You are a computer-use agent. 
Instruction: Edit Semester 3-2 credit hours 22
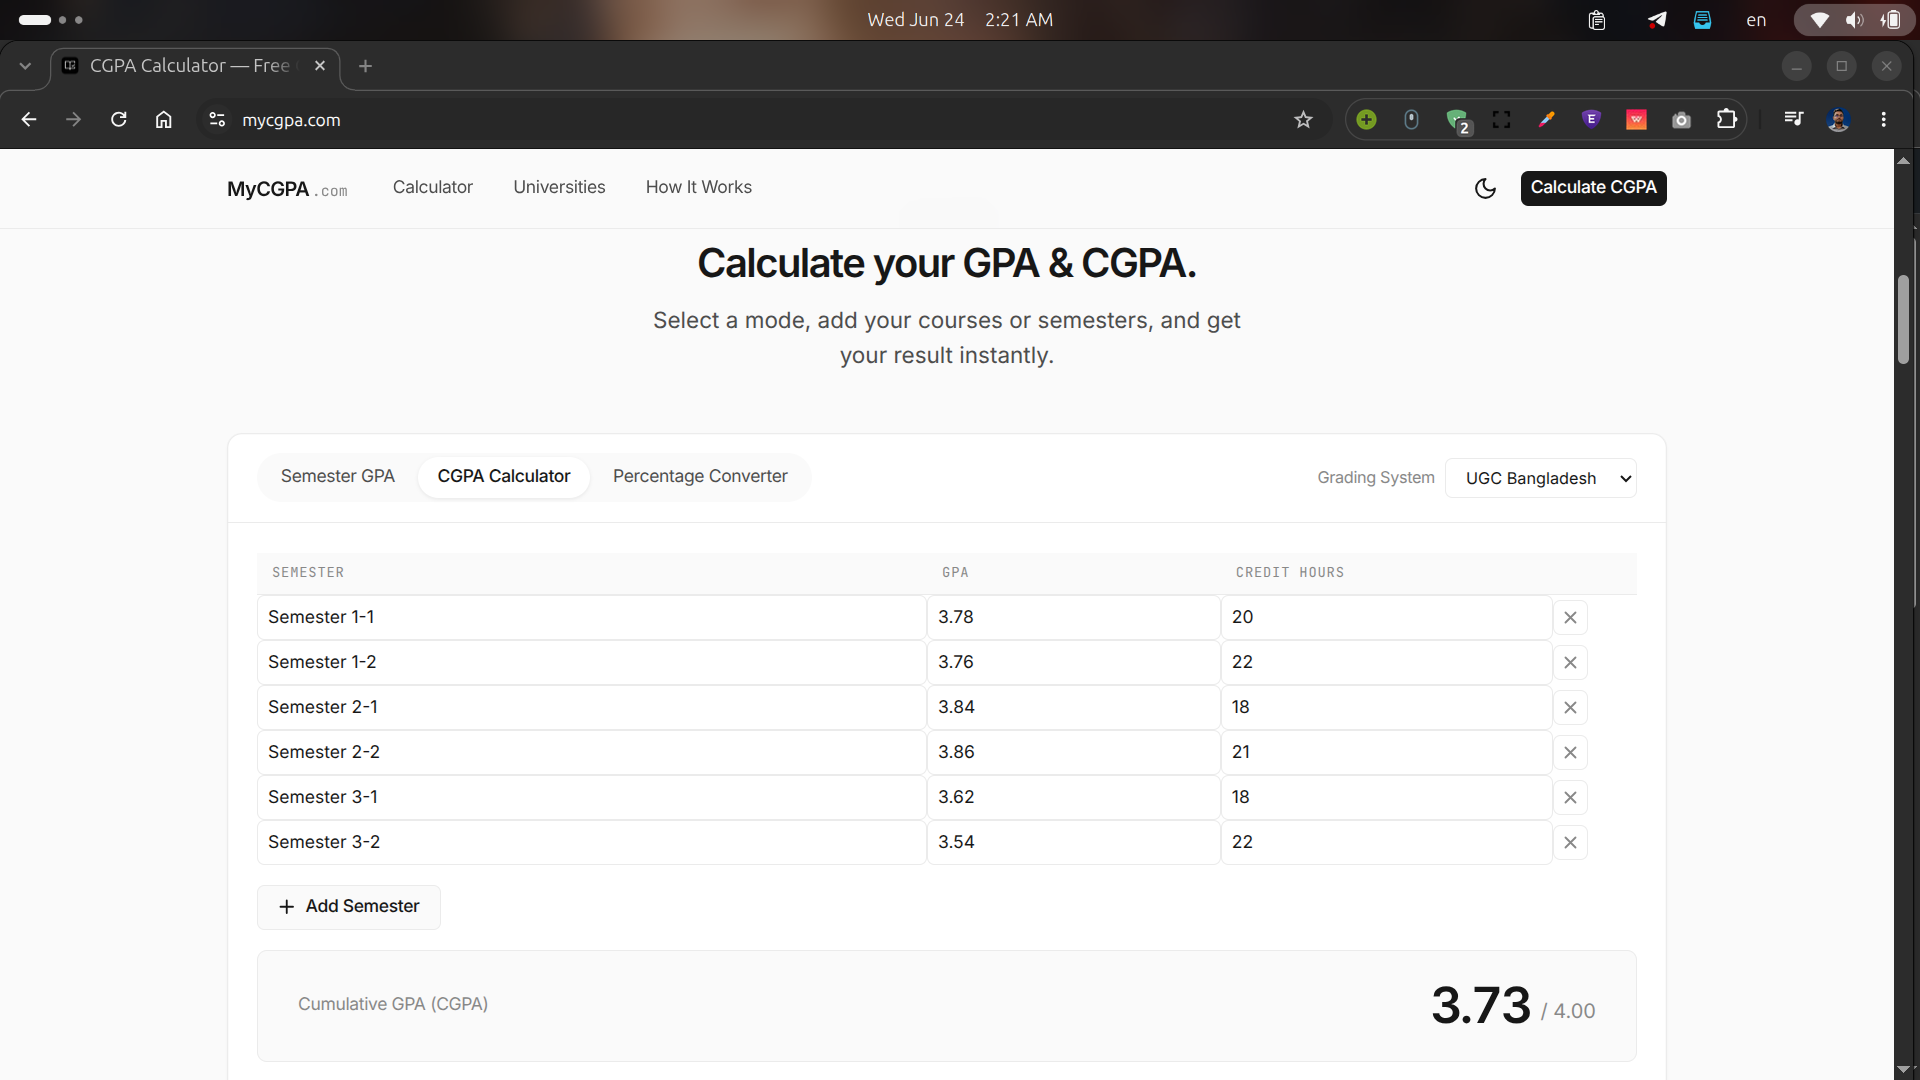(1386, 843)
